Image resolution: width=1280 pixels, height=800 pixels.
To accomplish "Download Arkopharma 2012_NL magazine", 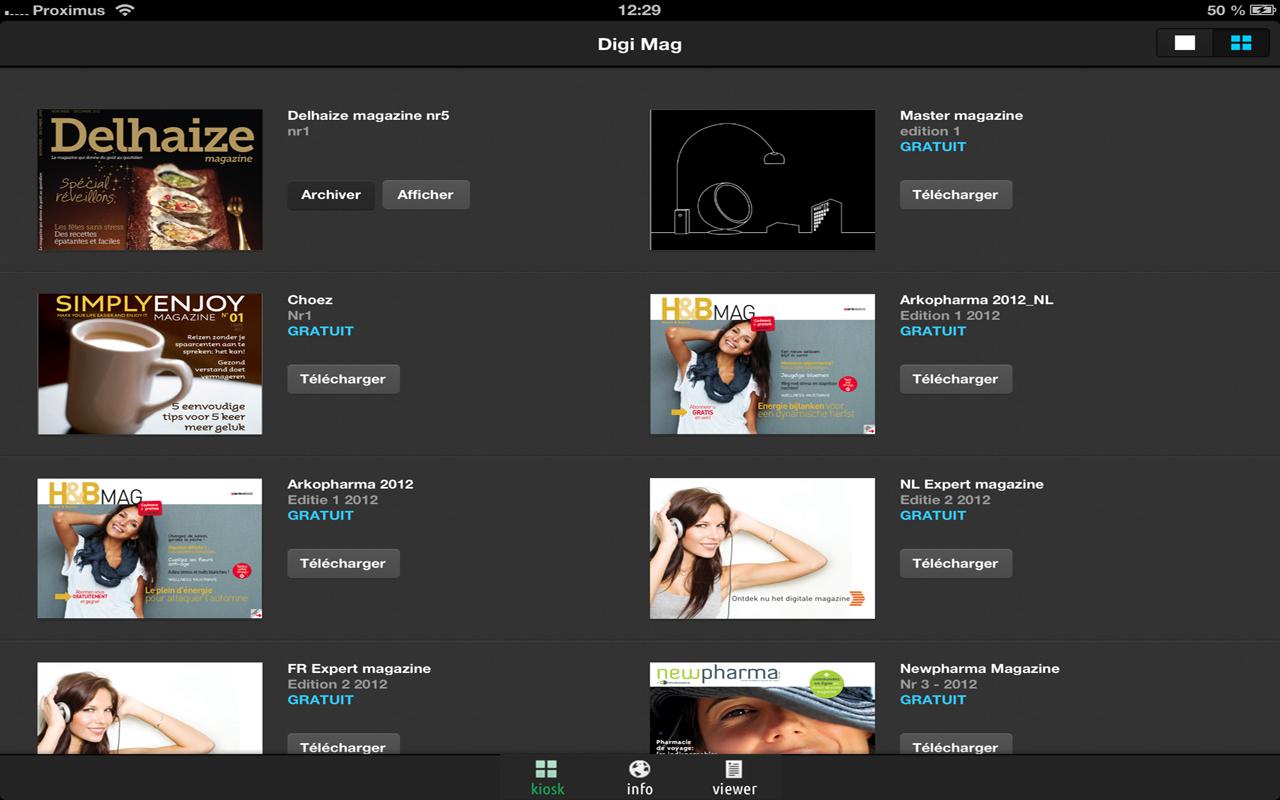I will (956, 379).
